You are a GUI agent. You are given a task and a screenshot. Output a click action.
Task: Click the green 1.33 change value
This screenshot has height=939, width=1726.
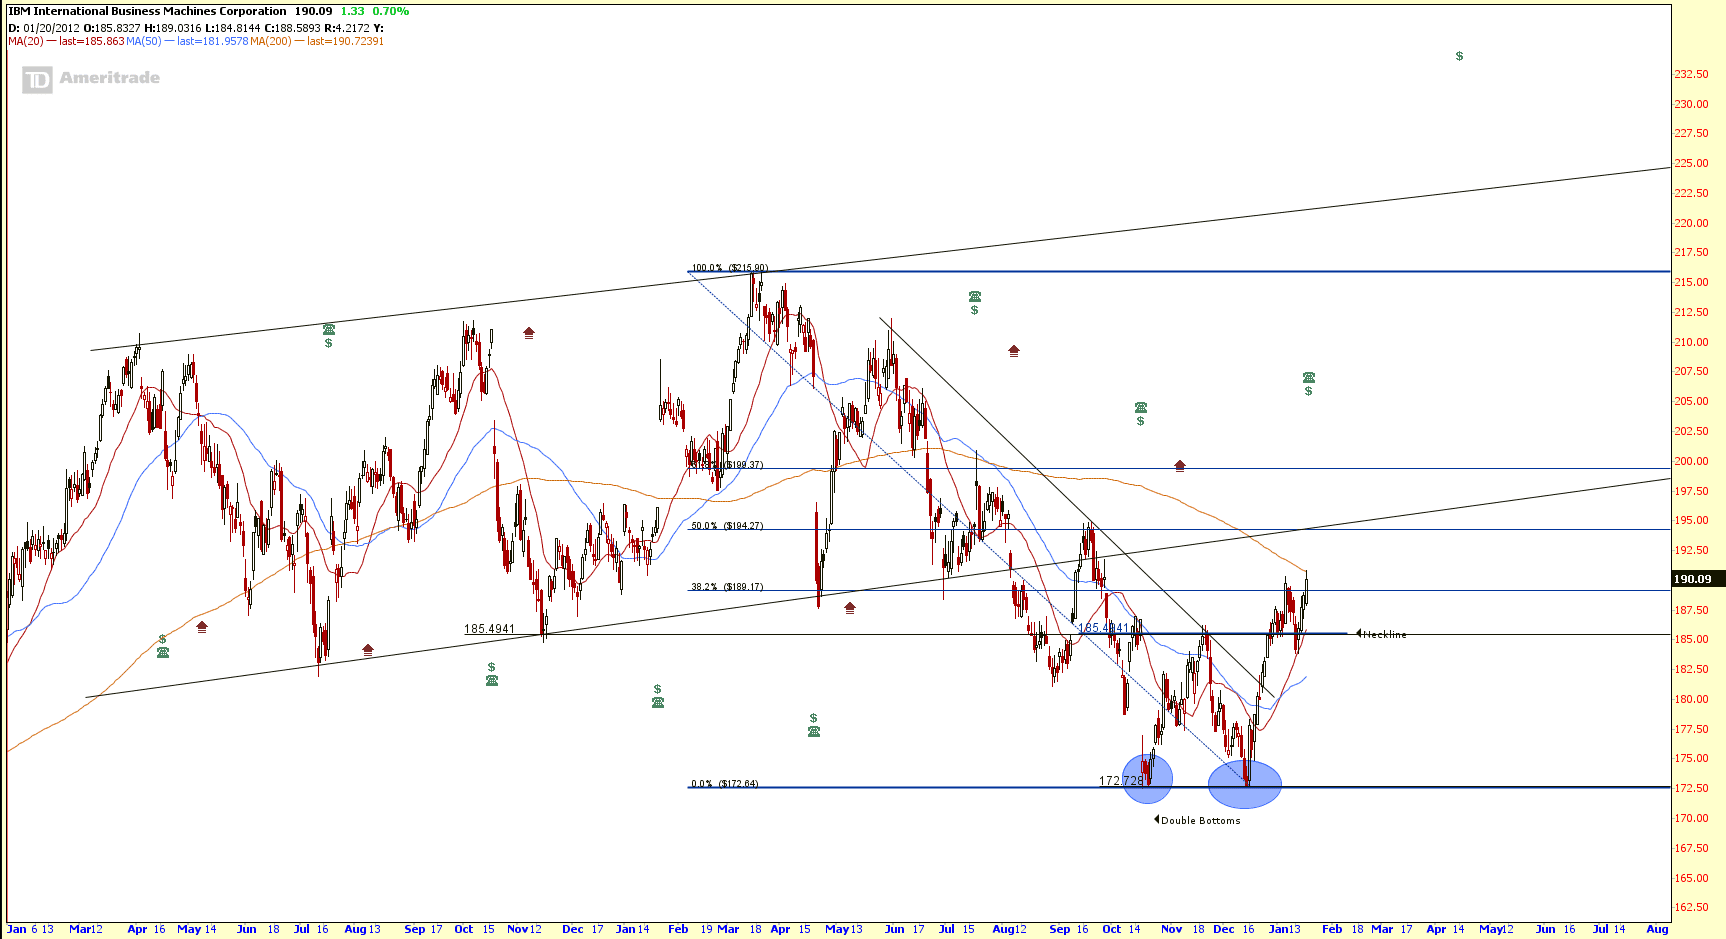coord(352,11)
